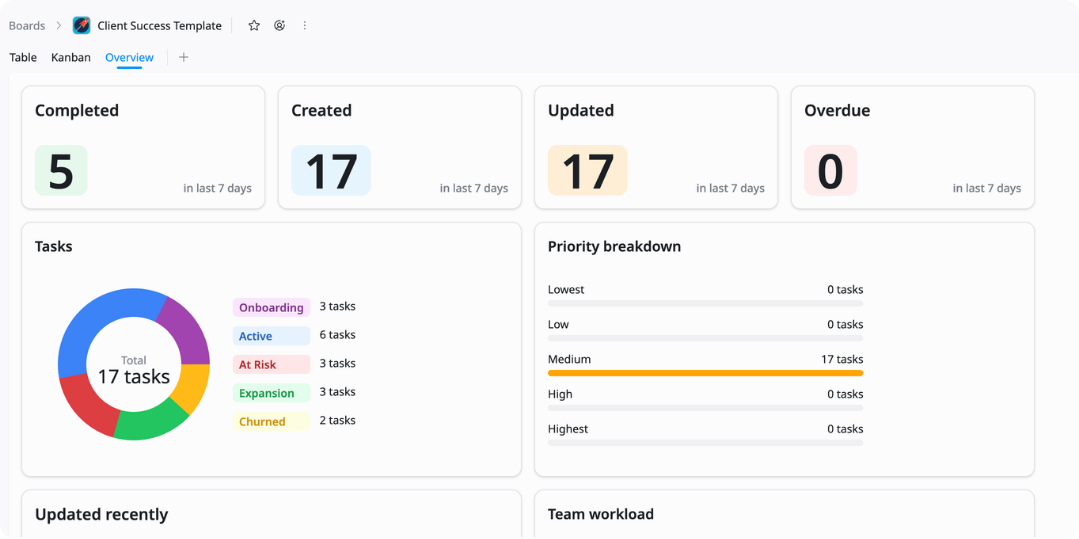Click 'in last 7 days' on Overdue card
The width and height of the screenshot is (1079, 539).
point(987,188)
